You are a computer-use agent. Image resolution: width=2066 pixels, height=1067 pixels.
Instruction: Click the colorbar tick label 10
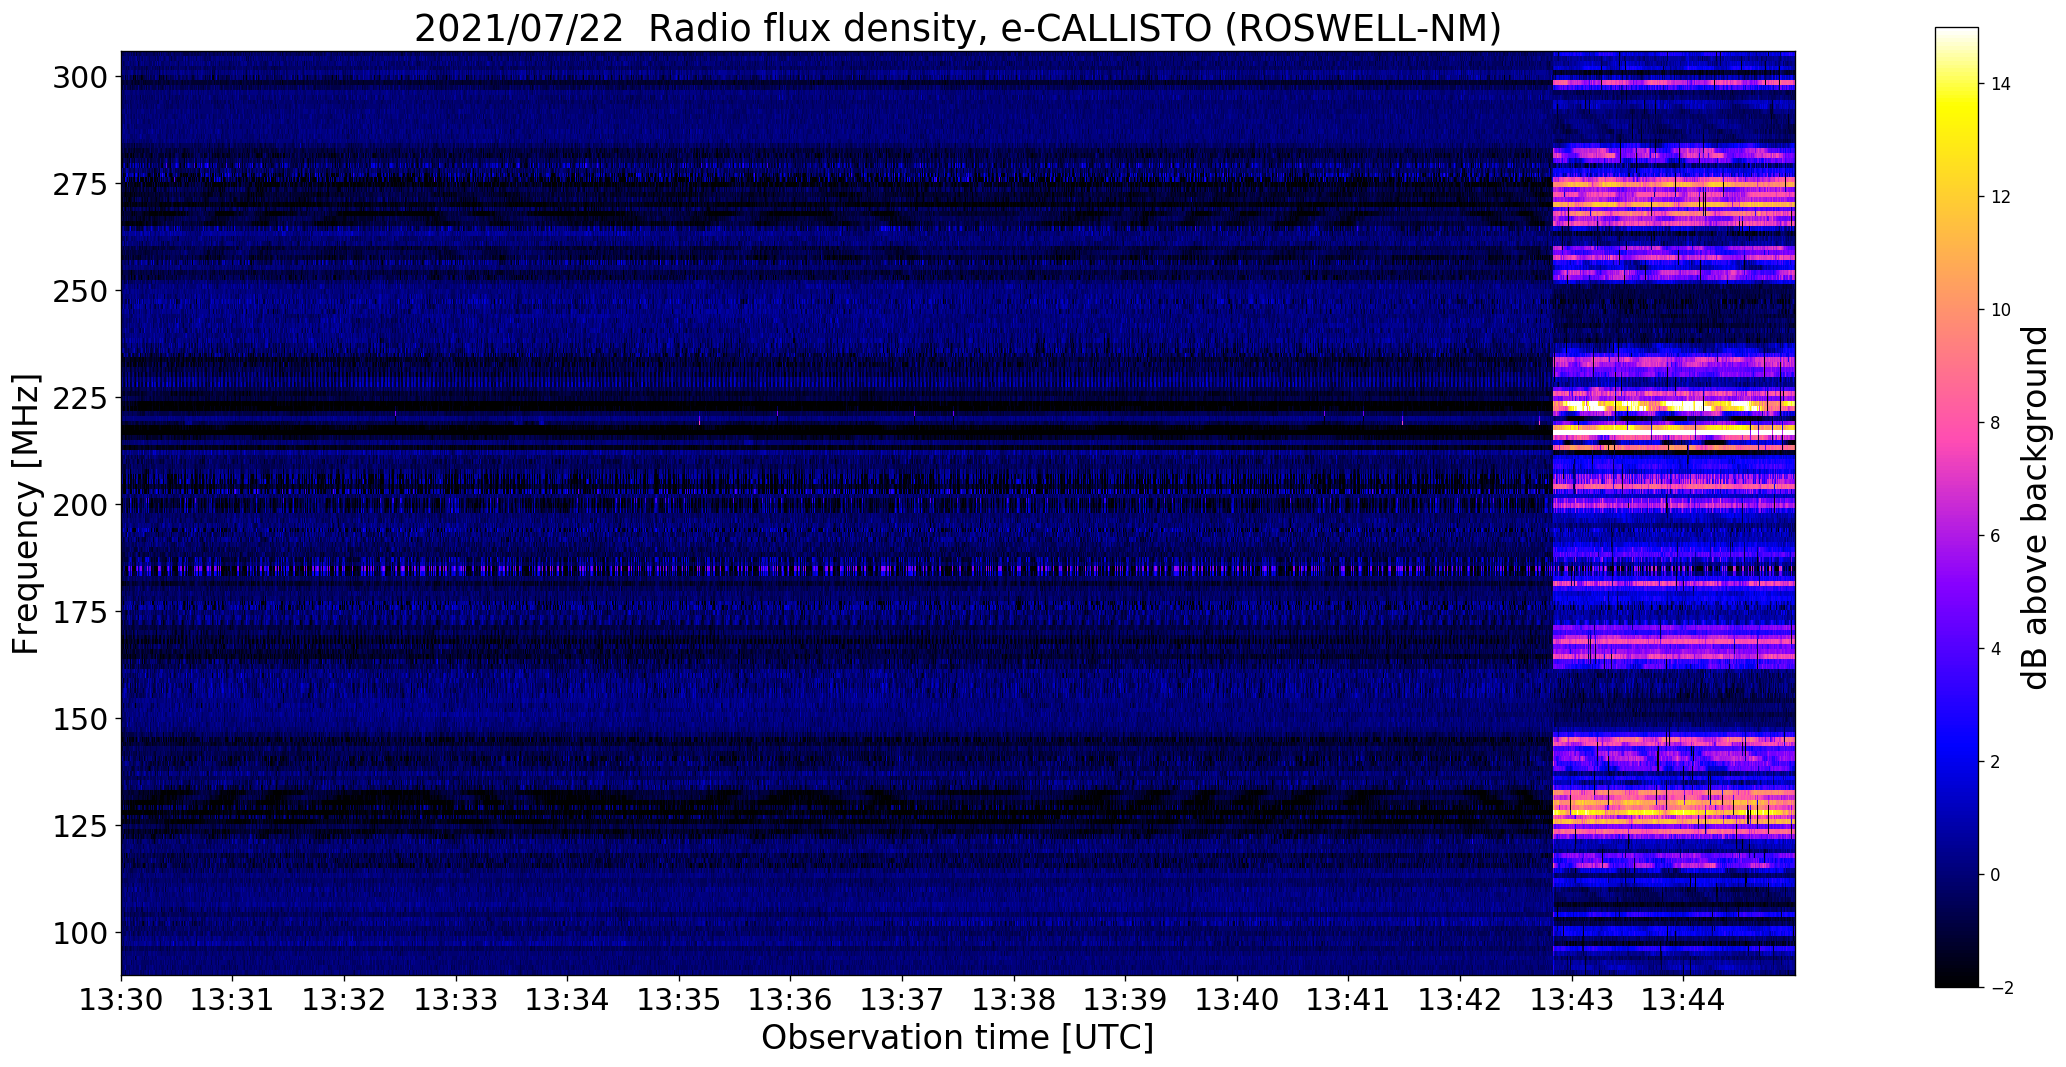(2000, 310)
